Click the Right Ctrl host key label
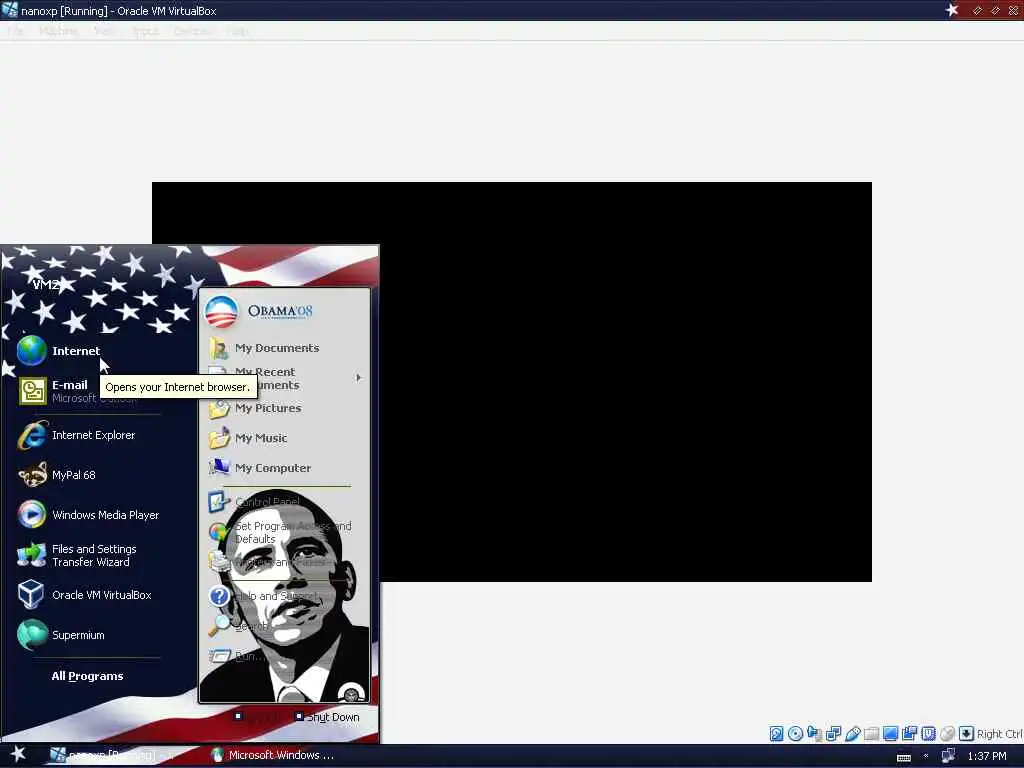This screenshot has width=1024, height=768. pos(1000,734)
